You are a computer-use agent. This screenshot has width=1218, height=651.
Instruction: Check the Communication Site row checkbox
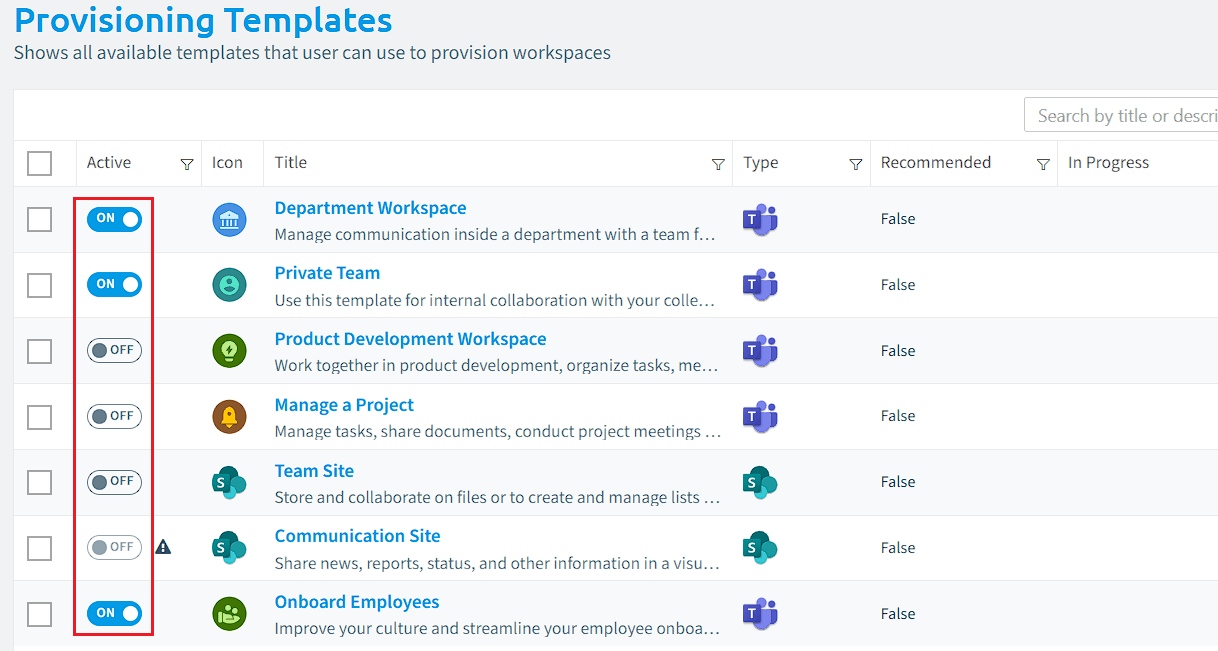(40, 548)
